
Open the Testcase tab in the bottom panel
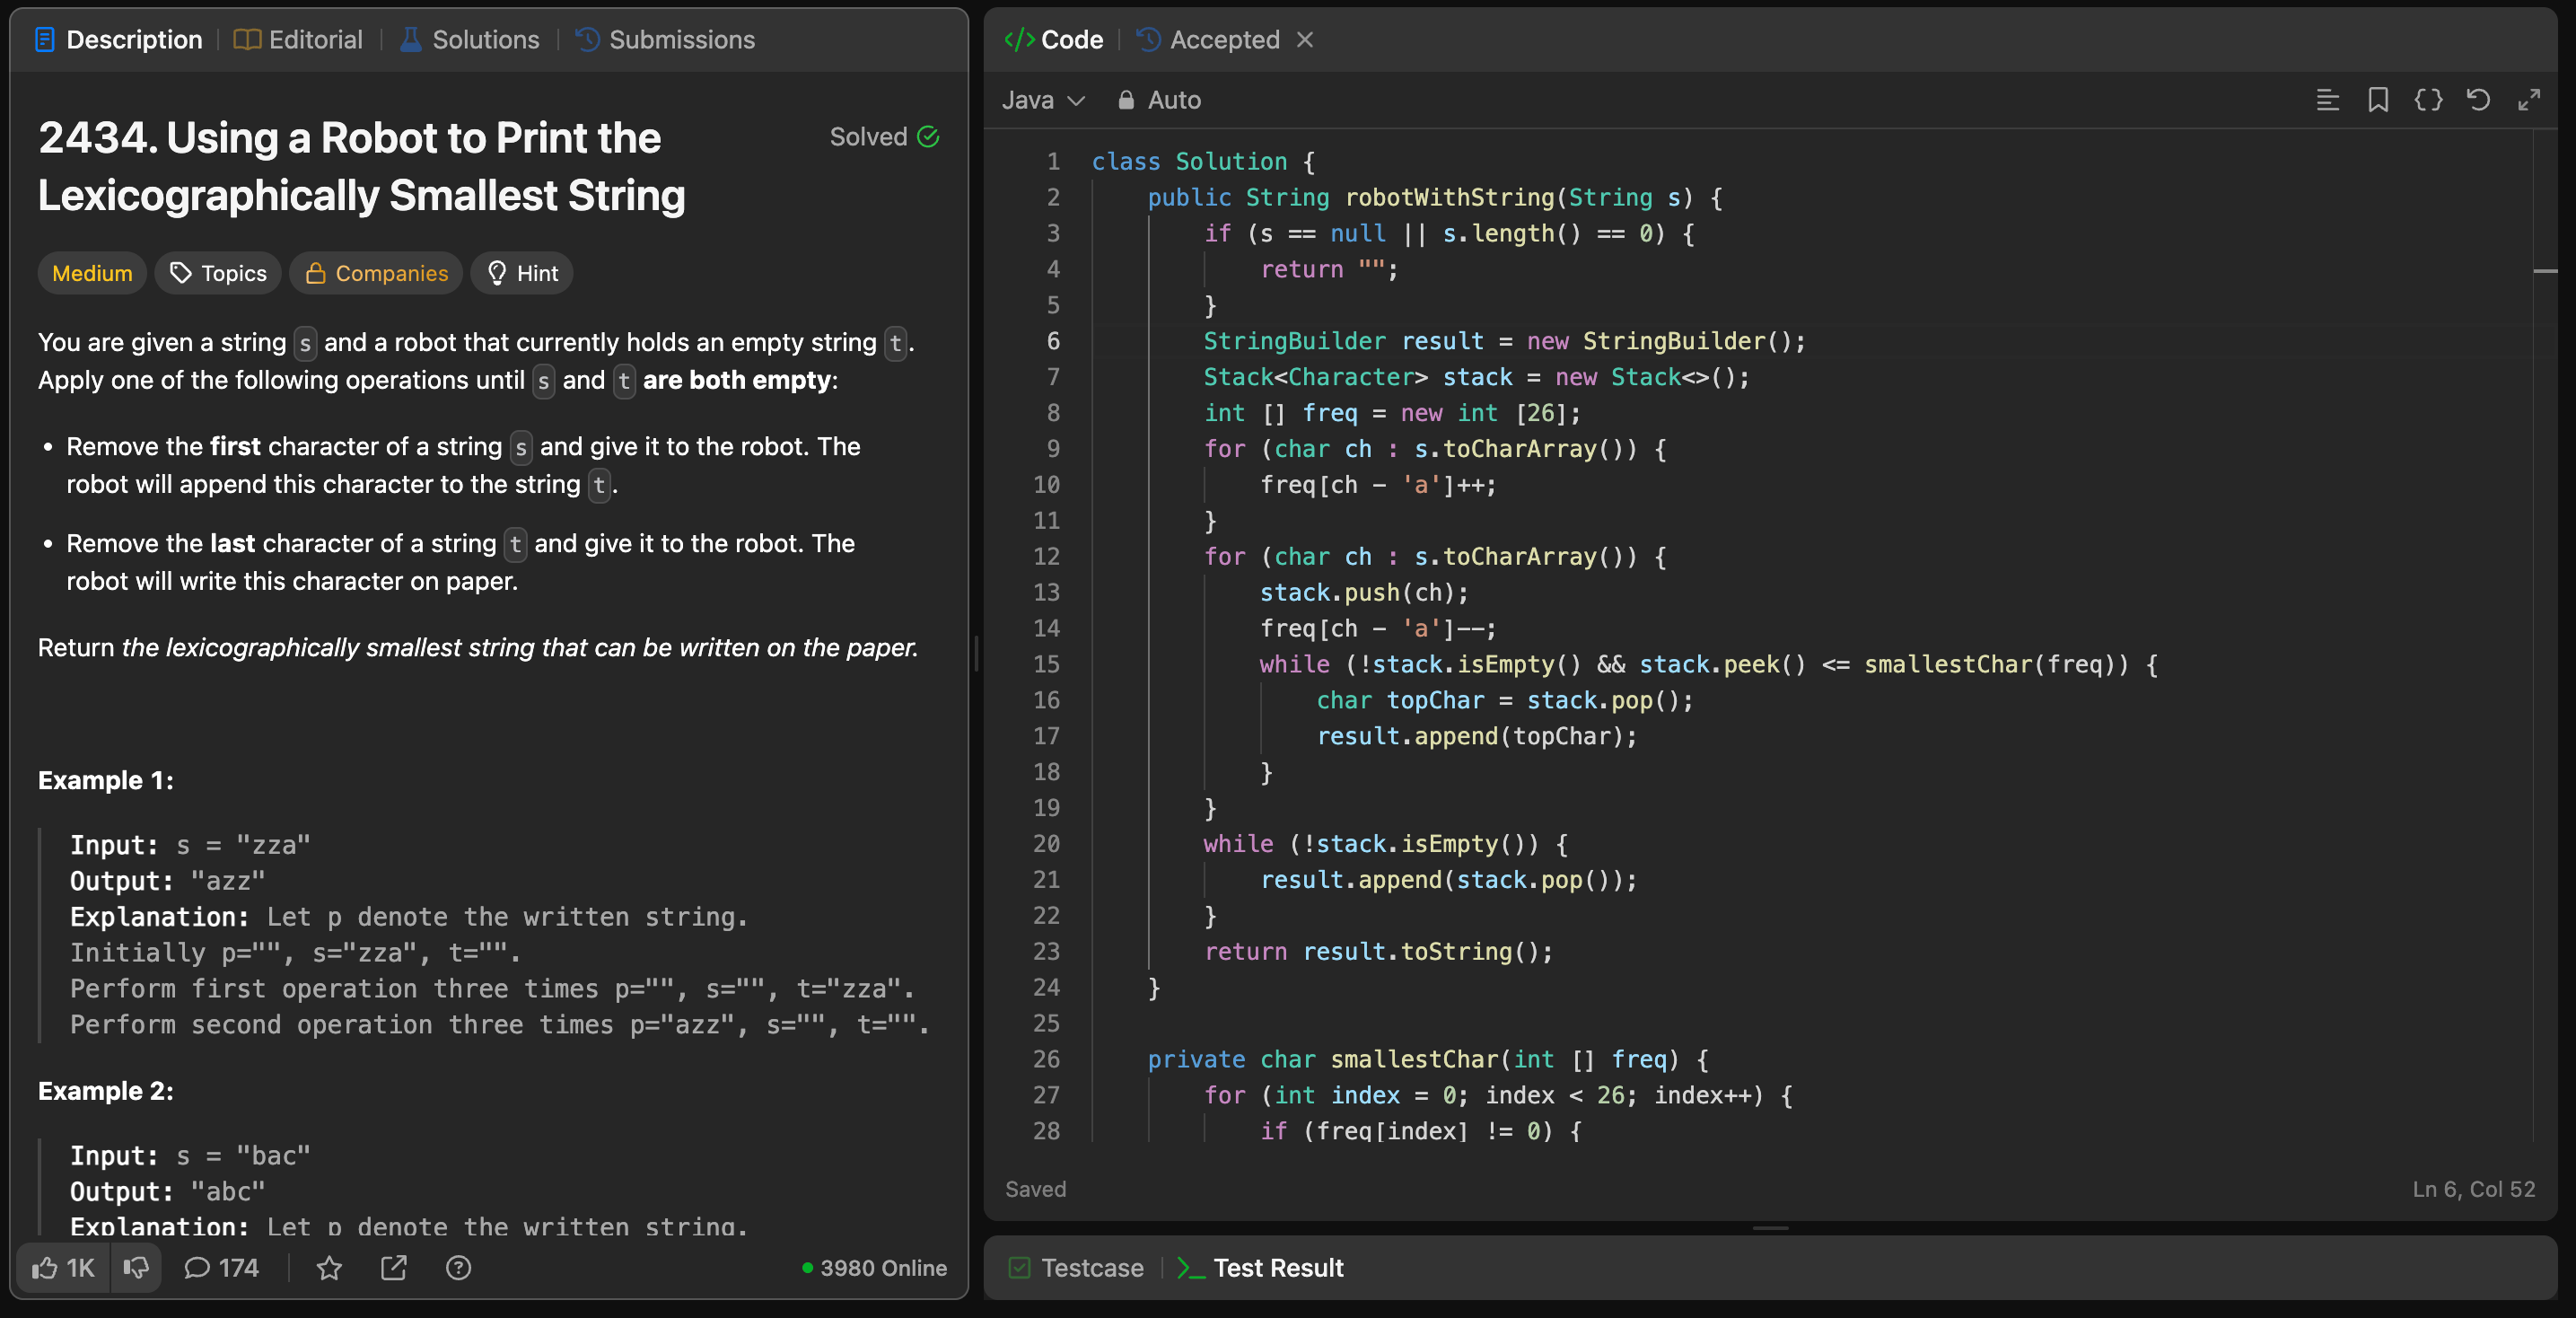[1076, 1268]
